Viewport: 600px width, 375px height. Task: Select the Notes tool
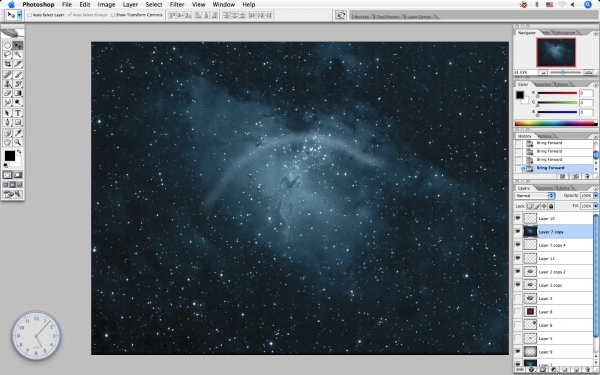(x=7, y=133)
